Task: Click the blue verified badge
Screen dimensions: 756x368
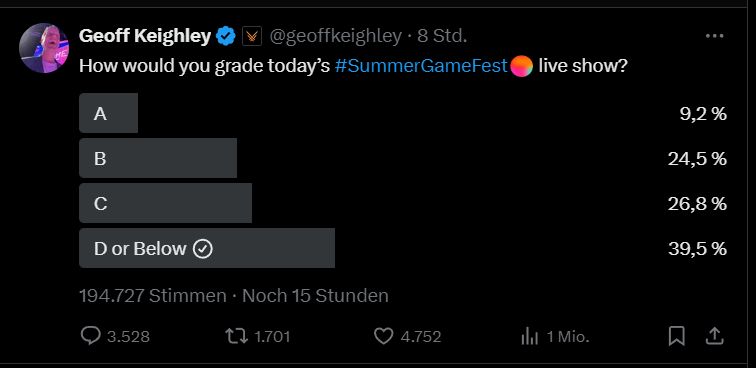Action: (x=226, y=37)
